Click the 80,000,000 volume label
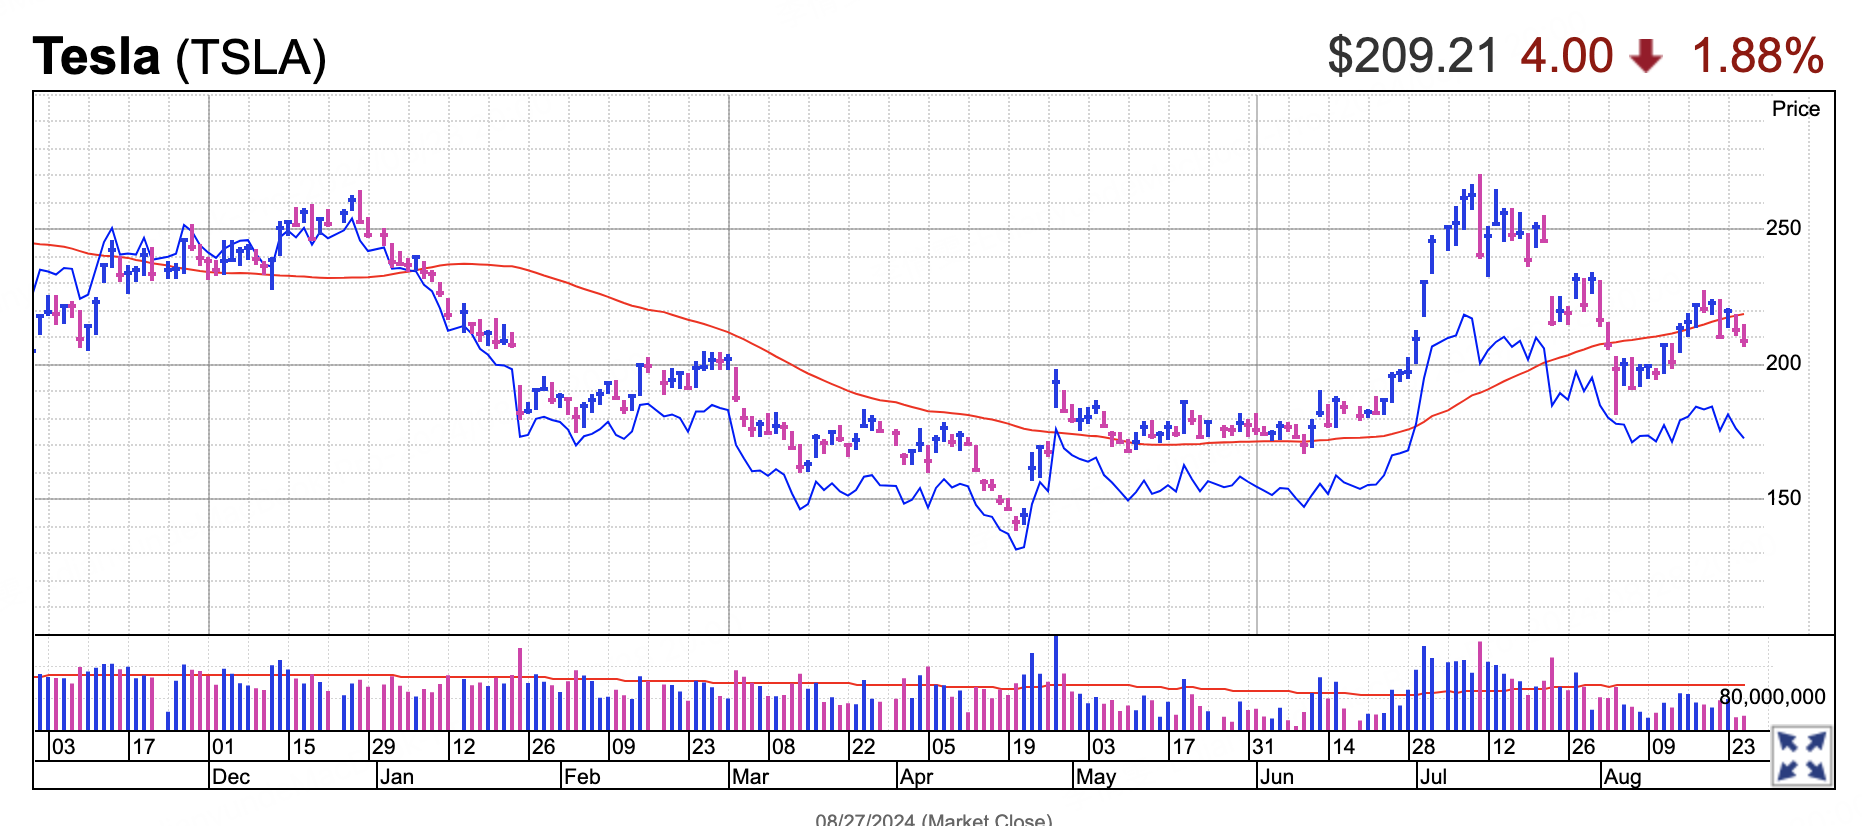Viewport: 1862px width, 826px height. pos(1772,697)
